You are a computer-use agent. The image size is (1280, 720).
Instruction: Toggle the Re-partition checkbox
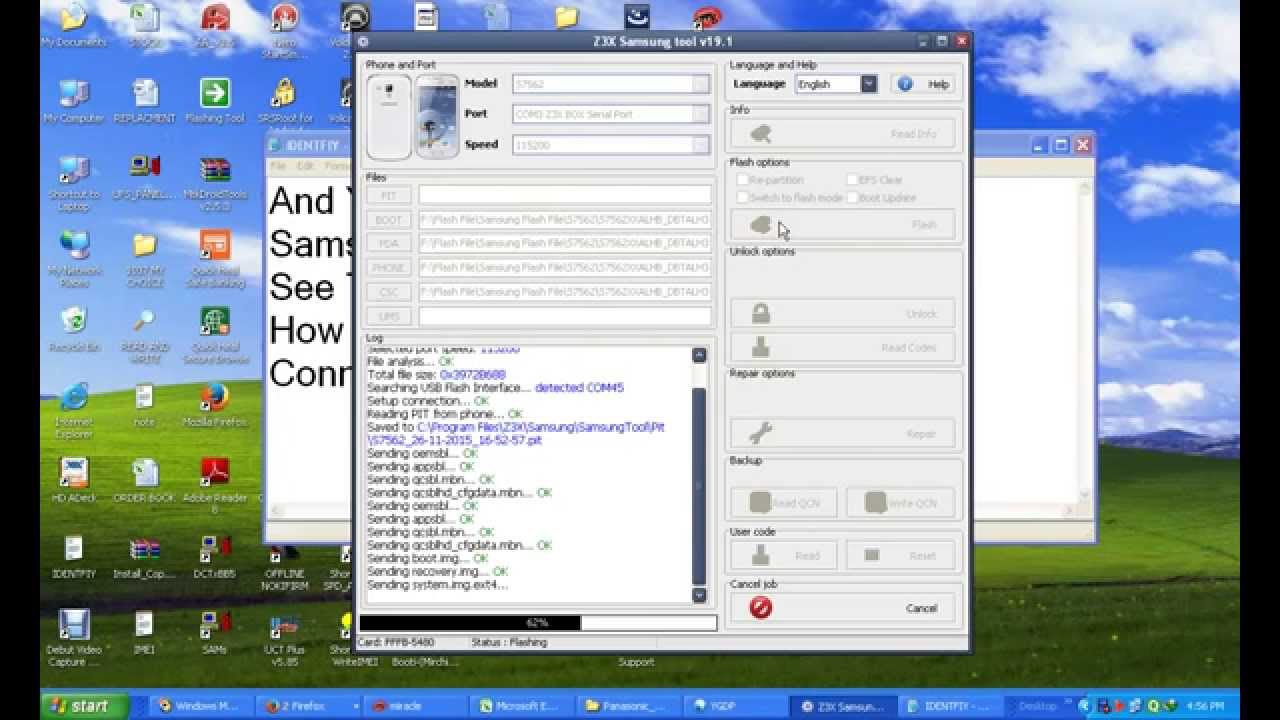tap(743, 180)
